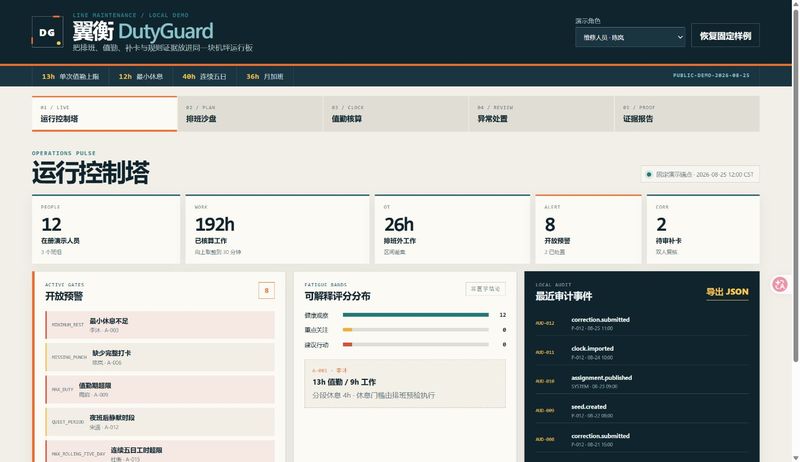Switch to the 值勤核算 tab
This screenshot has height=462, width=800.
tap(396, 114)
